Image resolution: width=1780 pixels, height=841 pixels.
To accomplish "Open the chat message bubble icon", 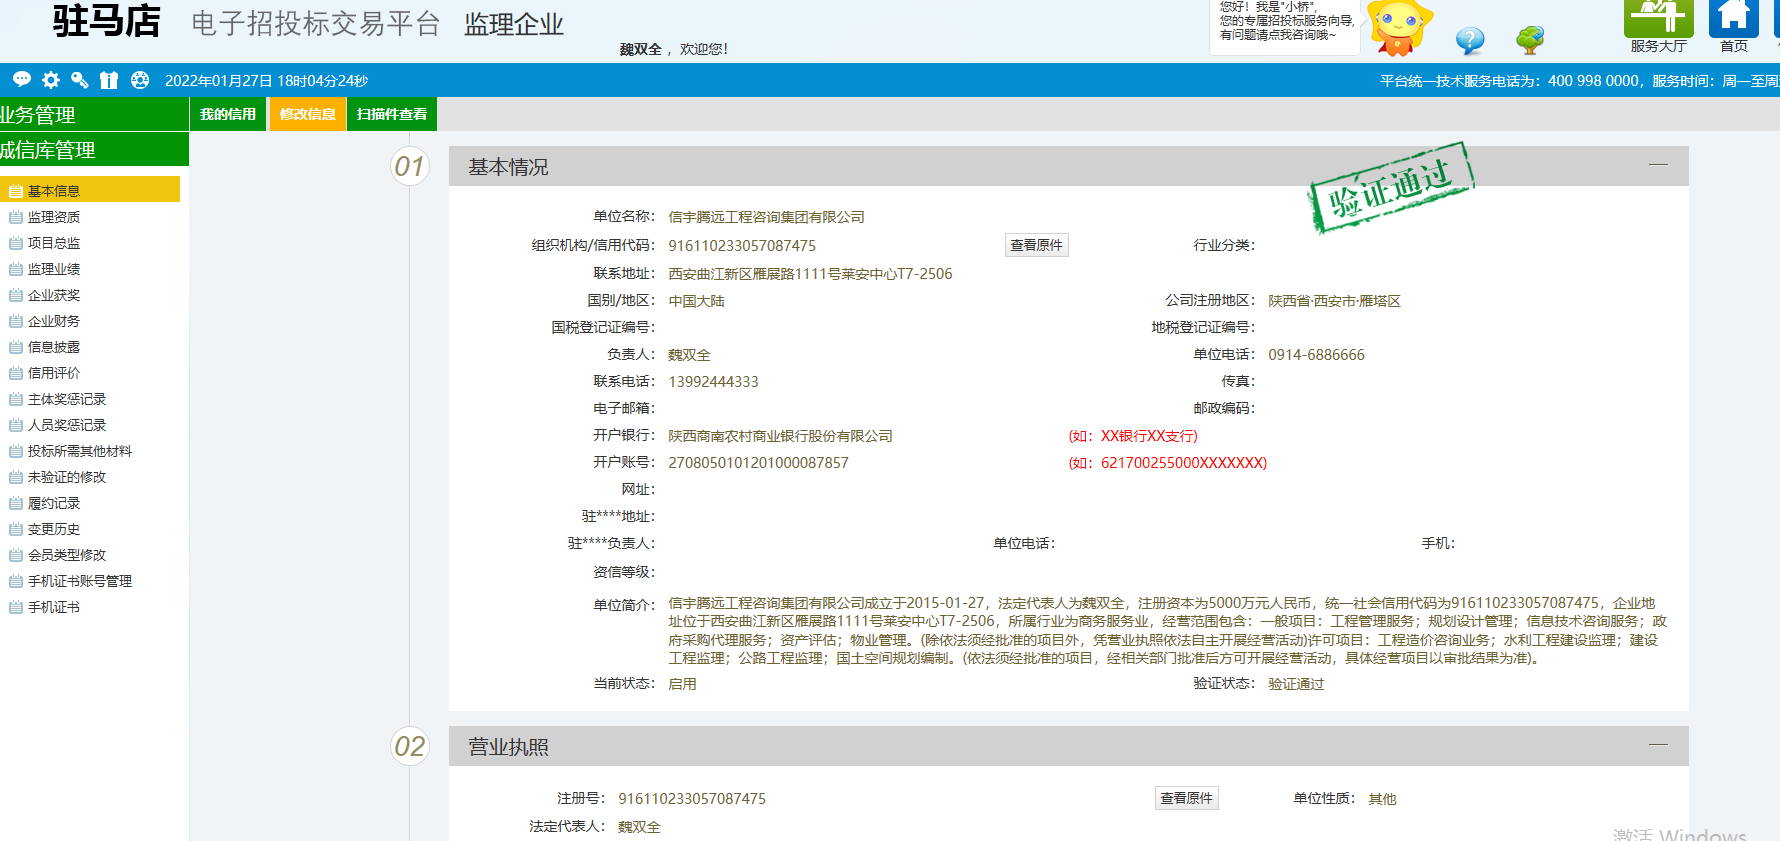I will point(22,80).
